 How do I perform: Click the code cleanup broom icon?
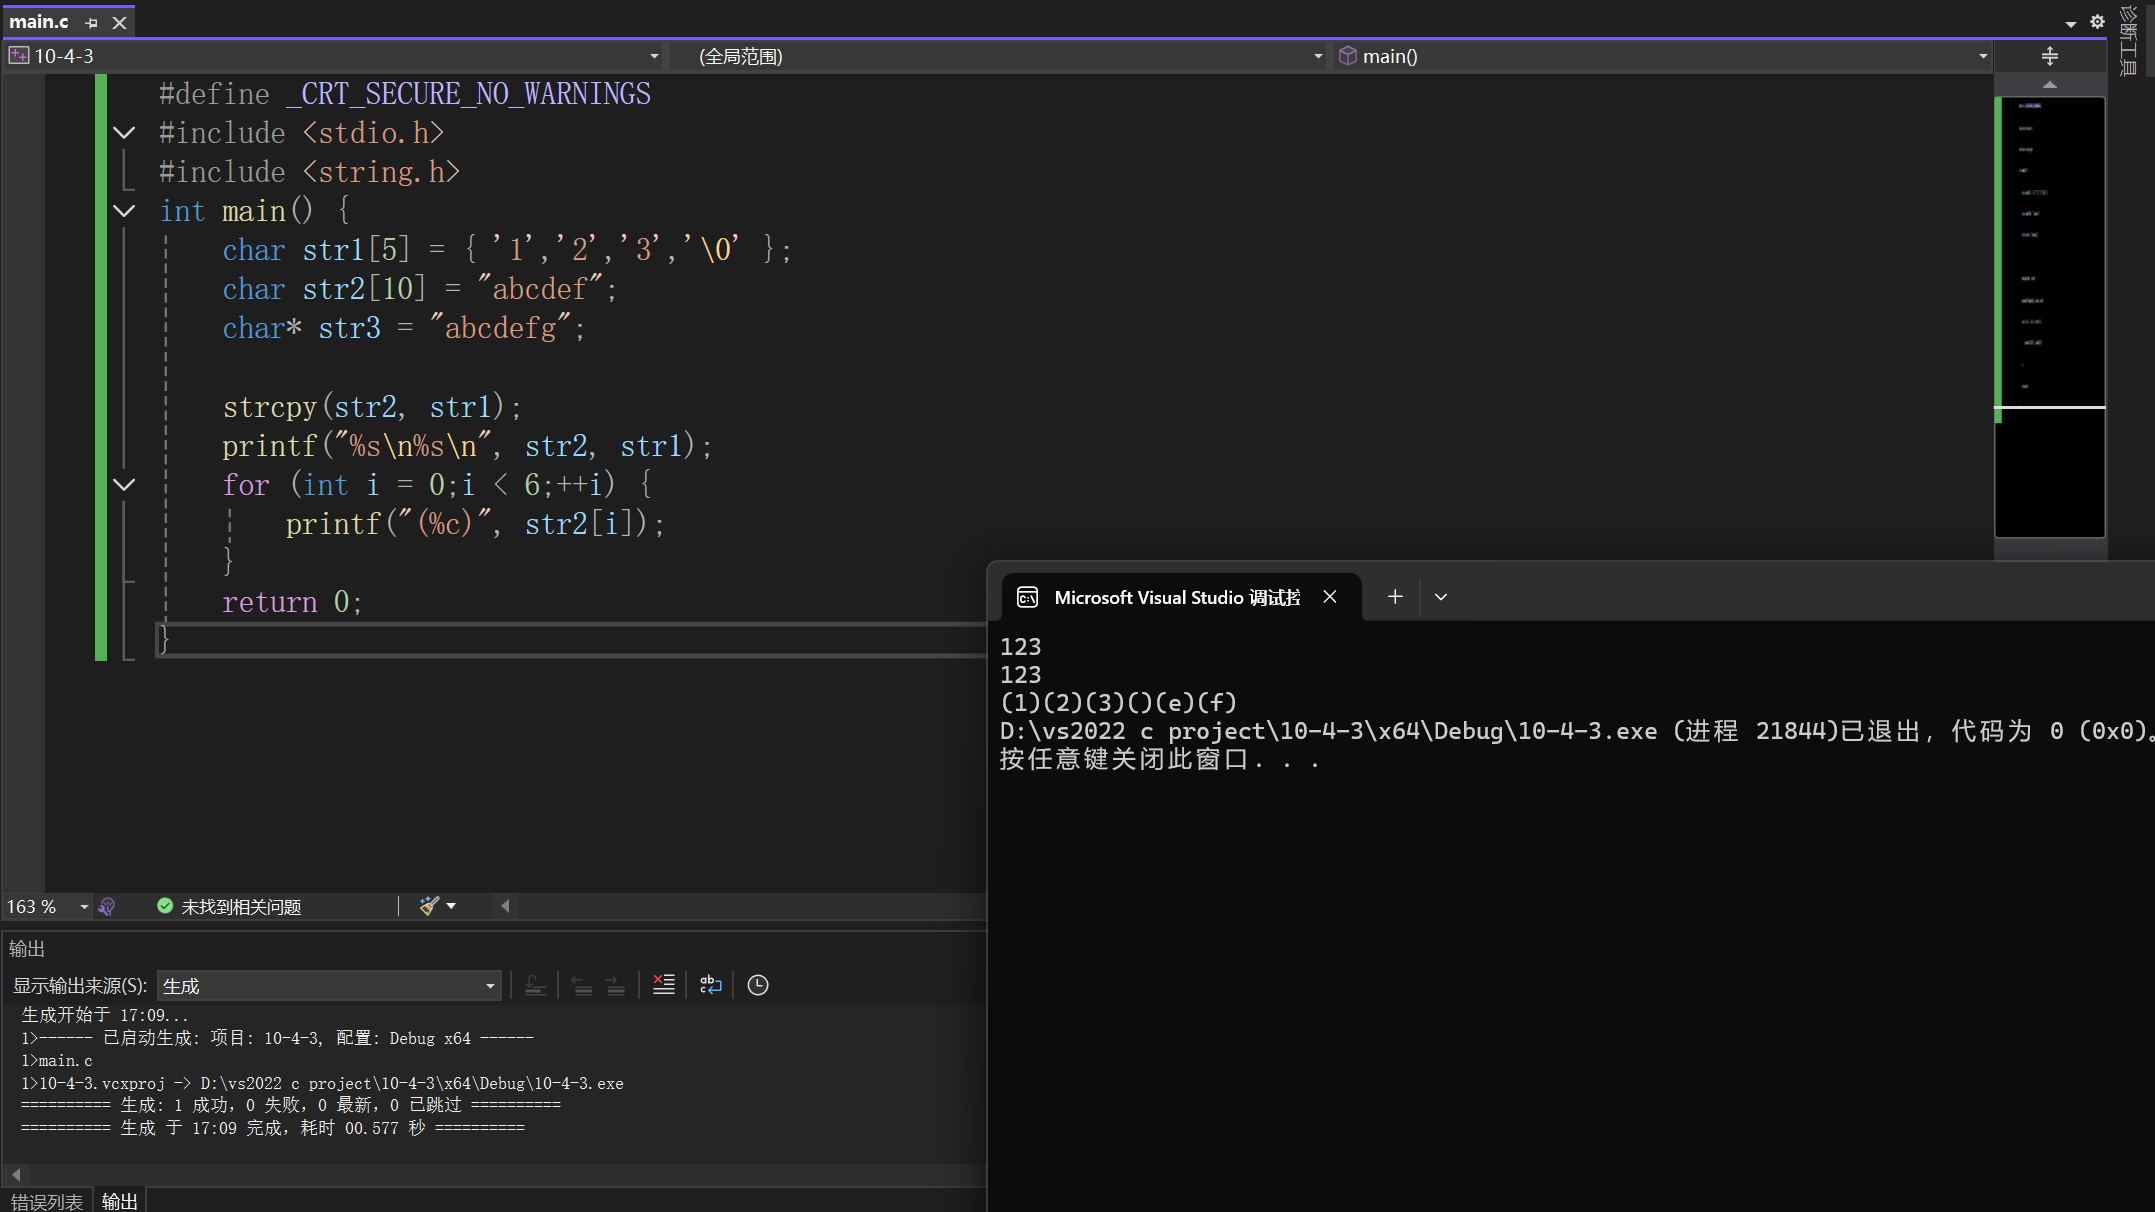(x=430, y=906)
